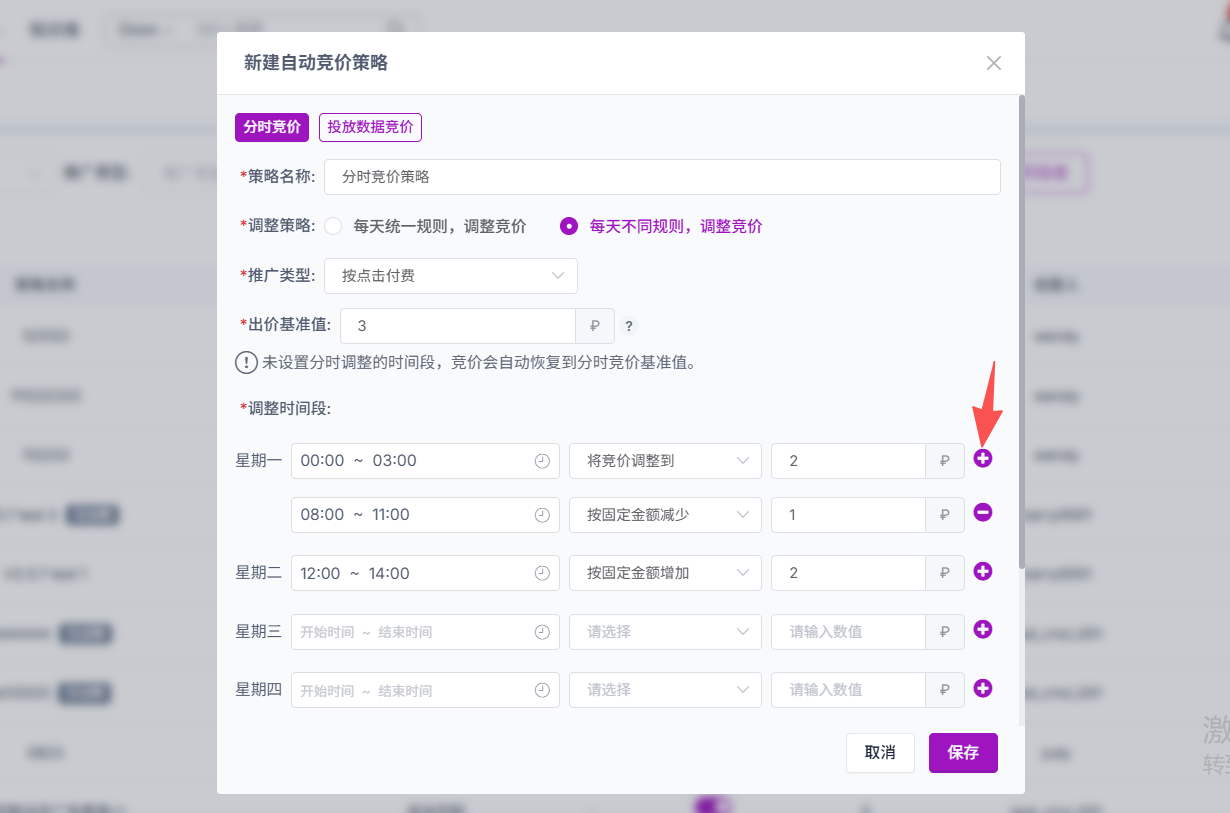
Task: Add a time period for 星期四
Action: (983, 689)
